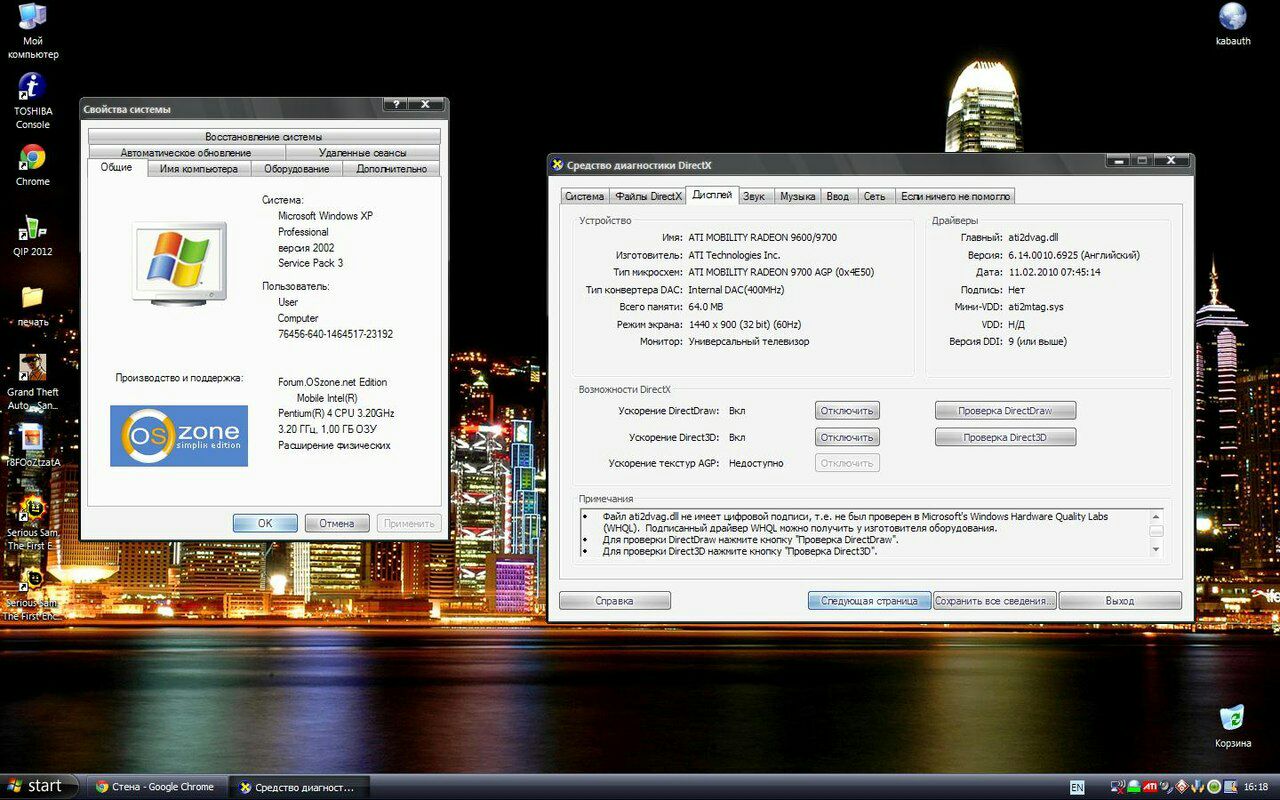Select the Общие tab

(116, 167)
